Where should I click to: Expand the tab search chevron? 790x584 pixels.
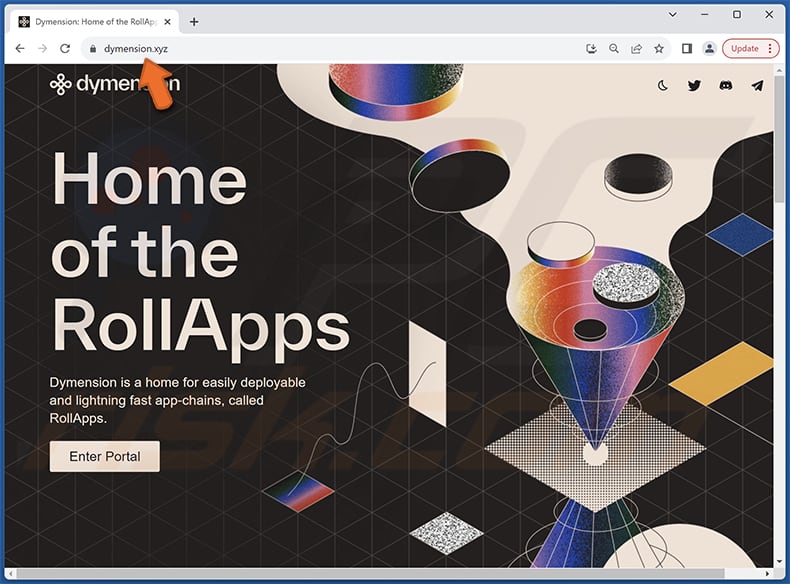click(x=672, y=15)
